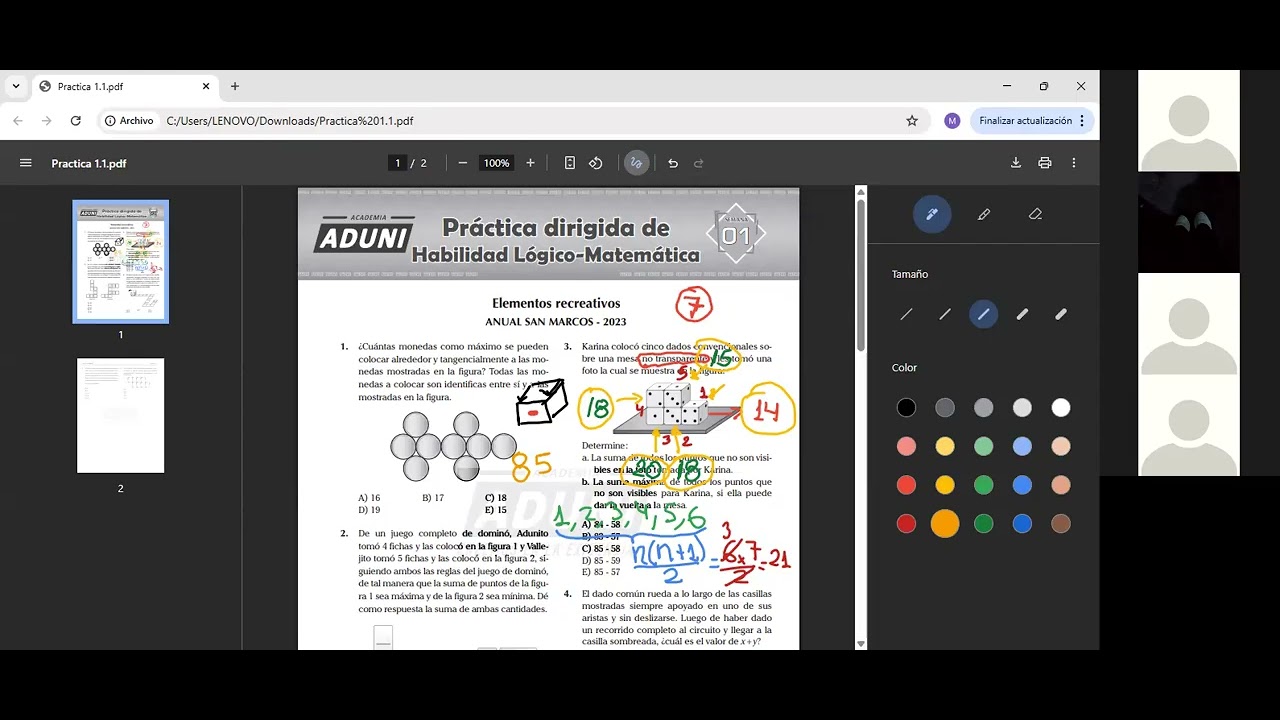The image size is (1280, 720).
Task: Undo the last annotation
Action: coord(673,163)
